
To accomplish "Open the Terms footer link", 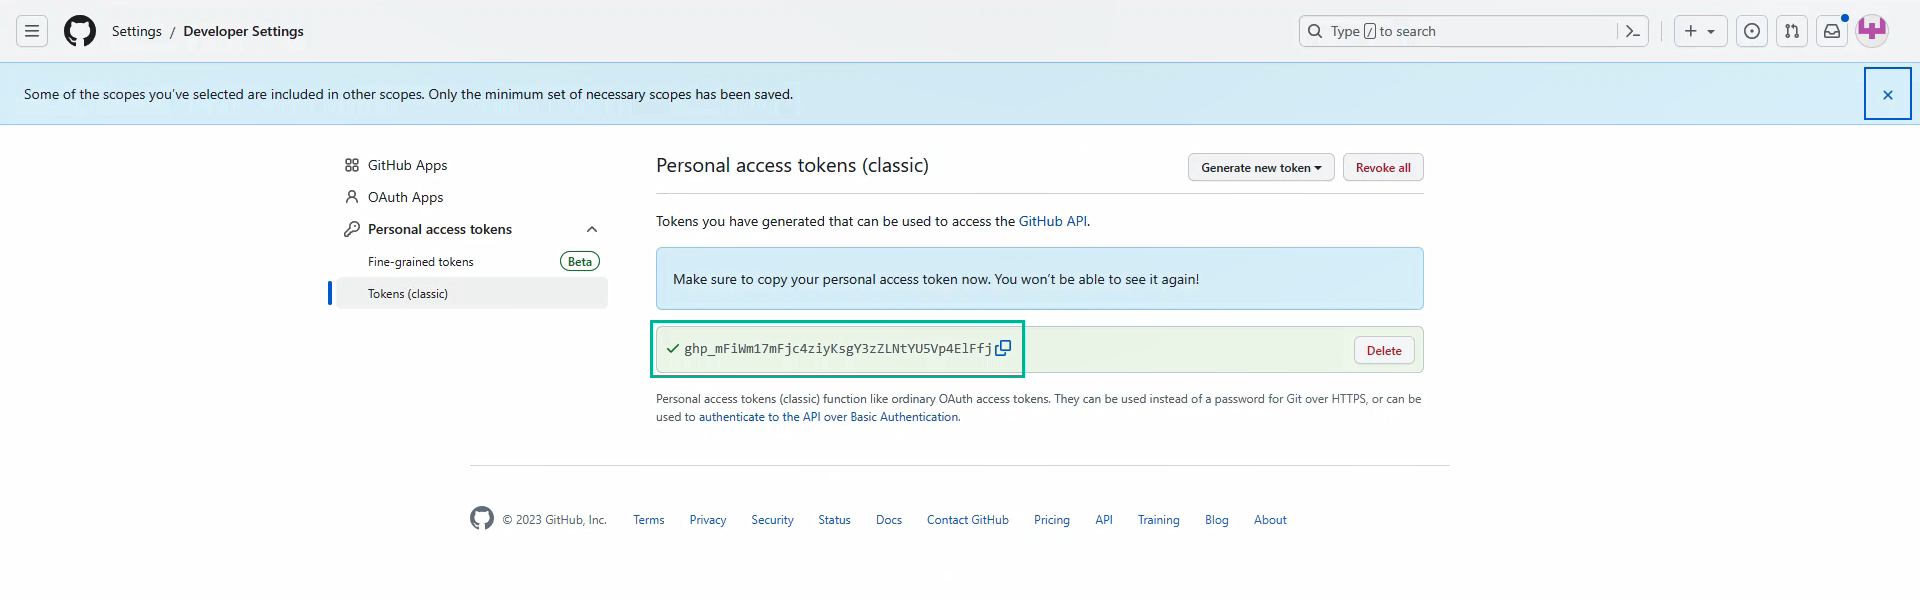I will (x=648, y=519).
